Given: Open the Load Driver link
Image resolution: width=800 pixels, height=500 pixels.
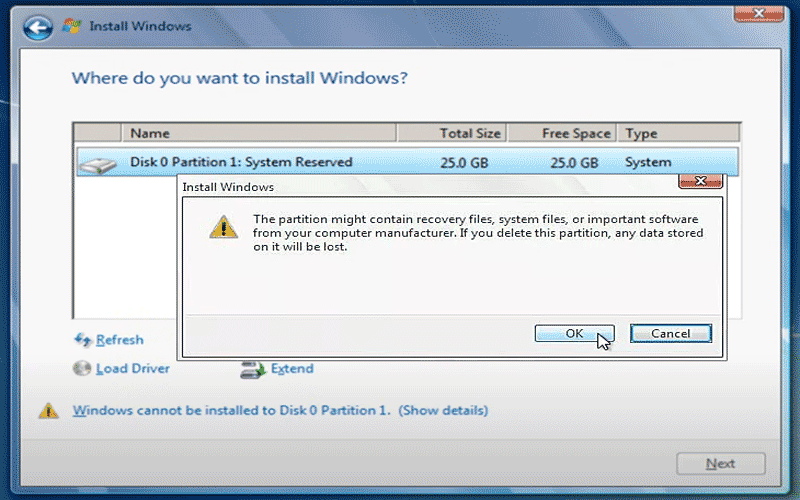Looking at the screenshot, I should click(x=133, y=368).
